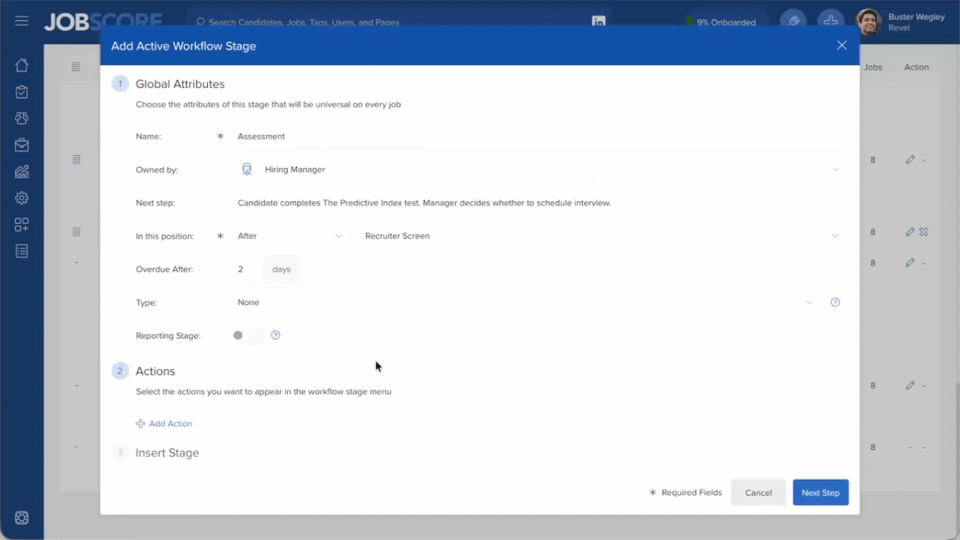
Task: Toggle the Reporting Stage switch
Action: tap(247, 335)
